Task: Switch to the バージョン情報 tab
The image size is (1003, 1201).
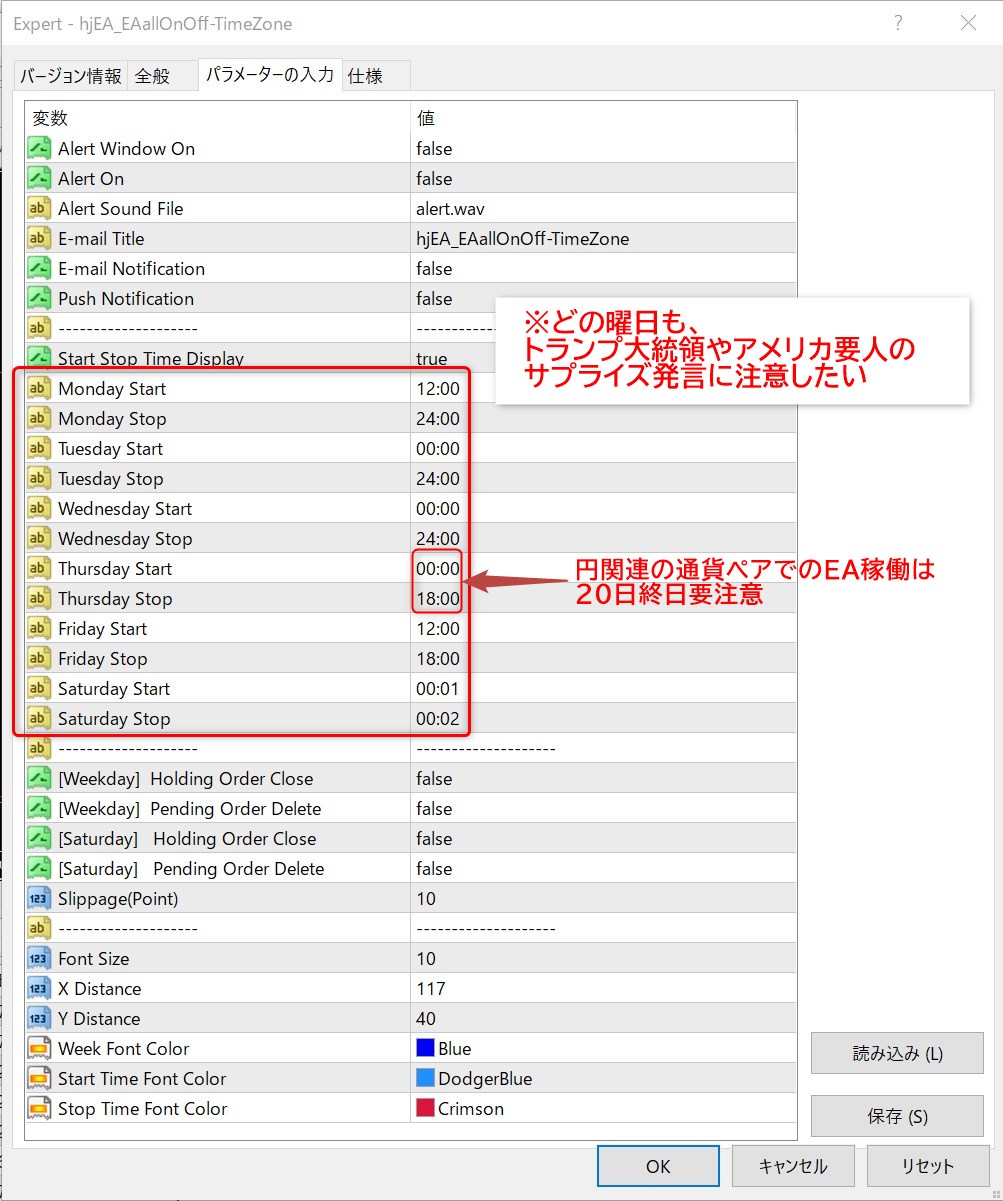Action: pos(70,76)
